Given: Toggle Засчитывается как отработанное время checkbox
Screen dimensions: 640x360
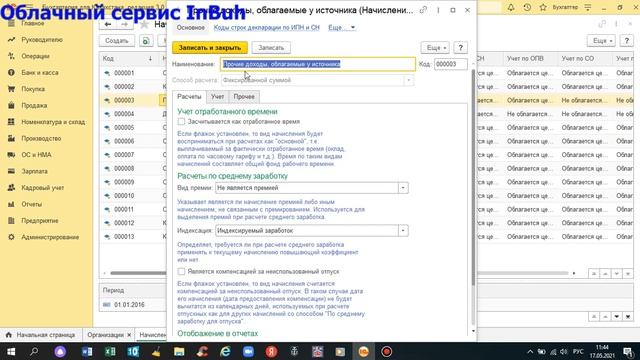Looking at the screenshot, I should pos(181,122).
